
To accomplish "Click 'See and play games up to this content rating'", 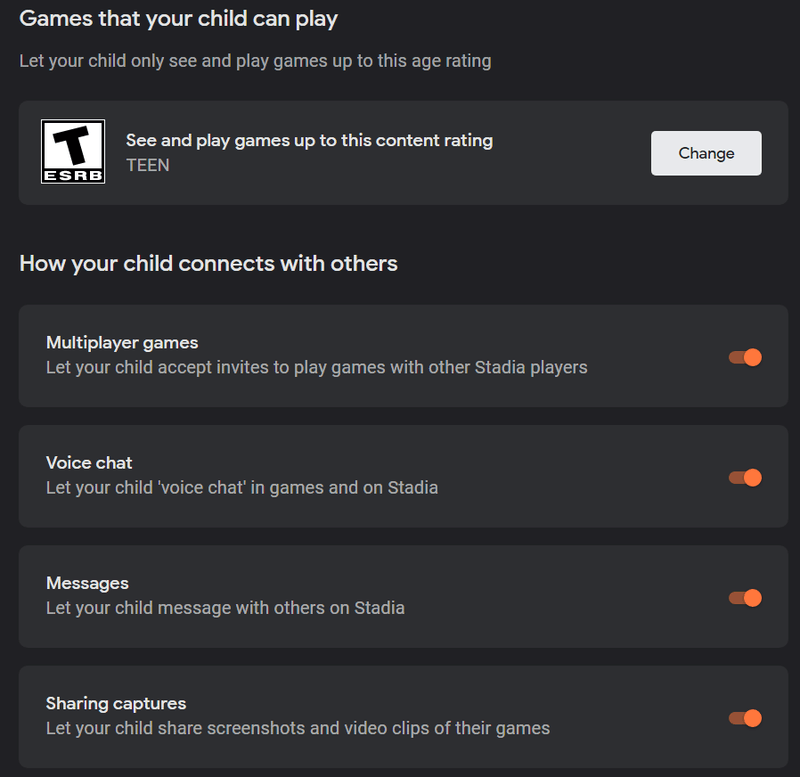I will [309, 140].
